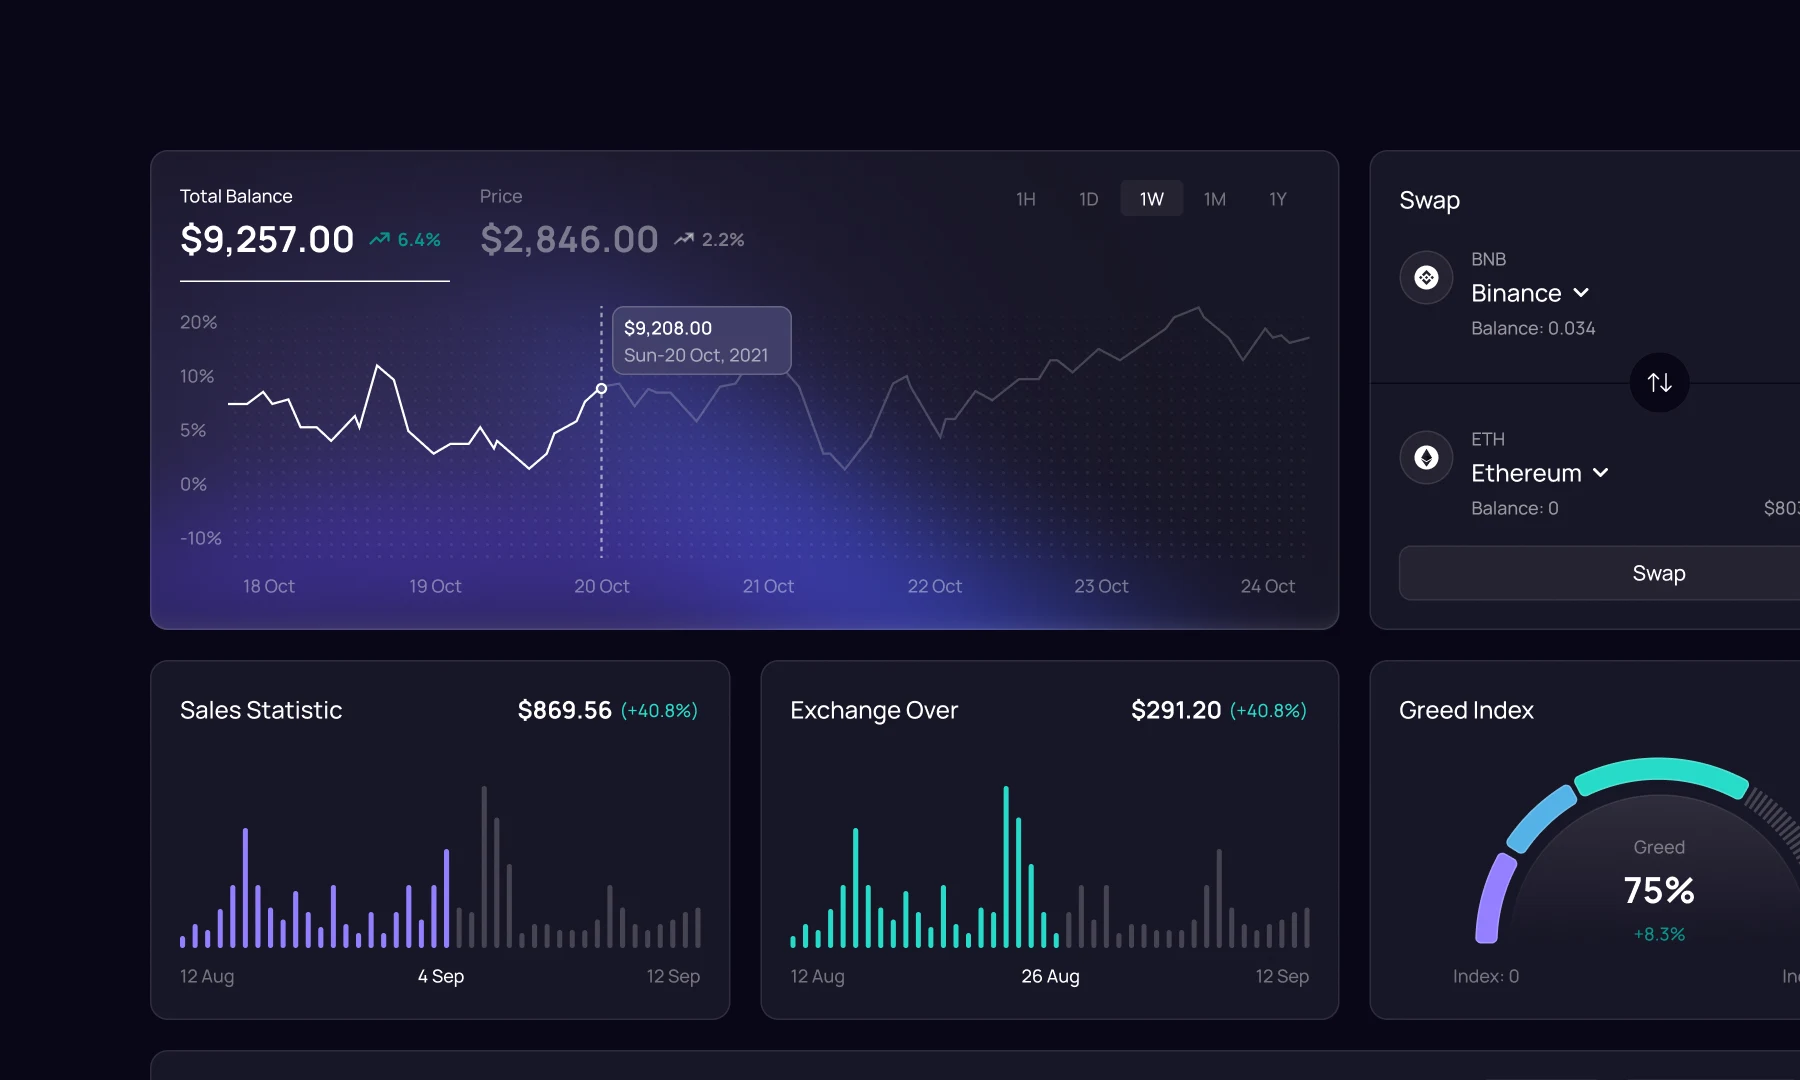Click the Price trend arrow icon
1800x1080 pixels.
(684, 239)
